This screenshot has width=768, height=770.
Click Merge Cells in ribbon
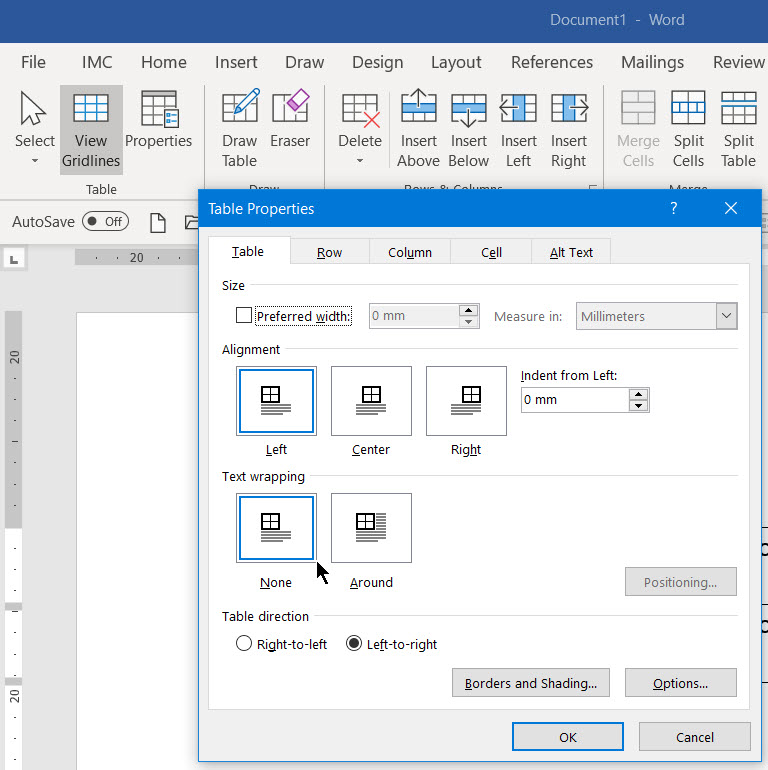[638, 130]
